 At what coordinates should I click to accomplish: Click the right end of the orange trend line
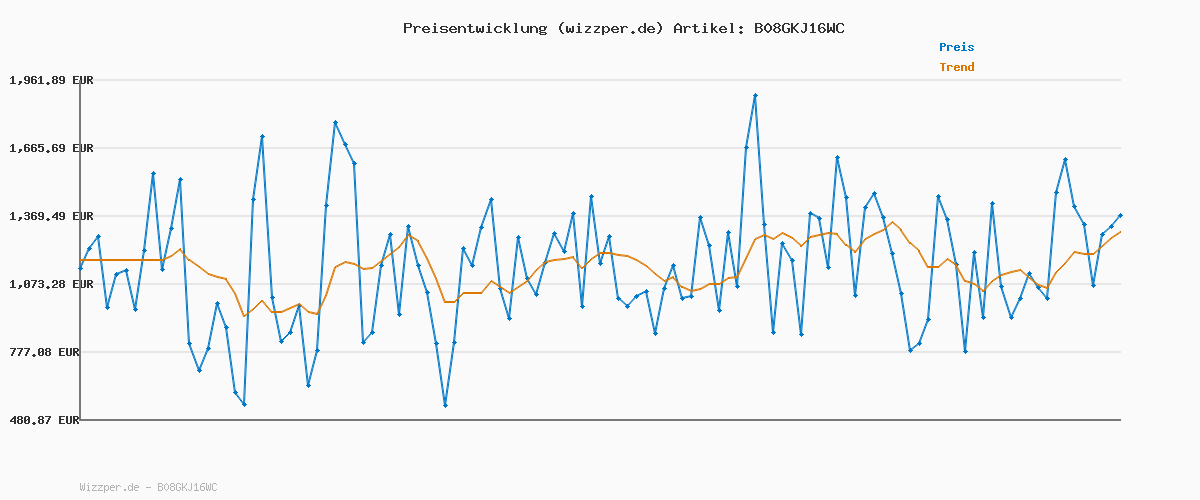click(1120, 232)
